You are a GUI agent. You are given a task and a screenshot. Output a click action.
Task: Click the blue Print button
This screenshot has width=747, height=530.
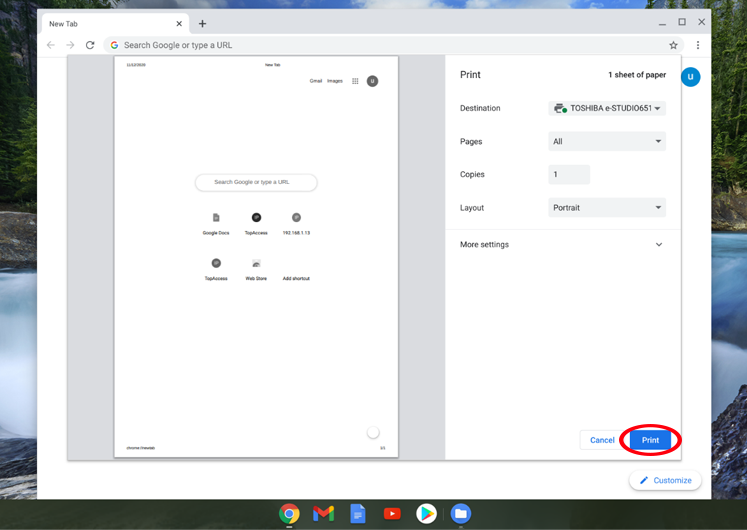[650, 440]
